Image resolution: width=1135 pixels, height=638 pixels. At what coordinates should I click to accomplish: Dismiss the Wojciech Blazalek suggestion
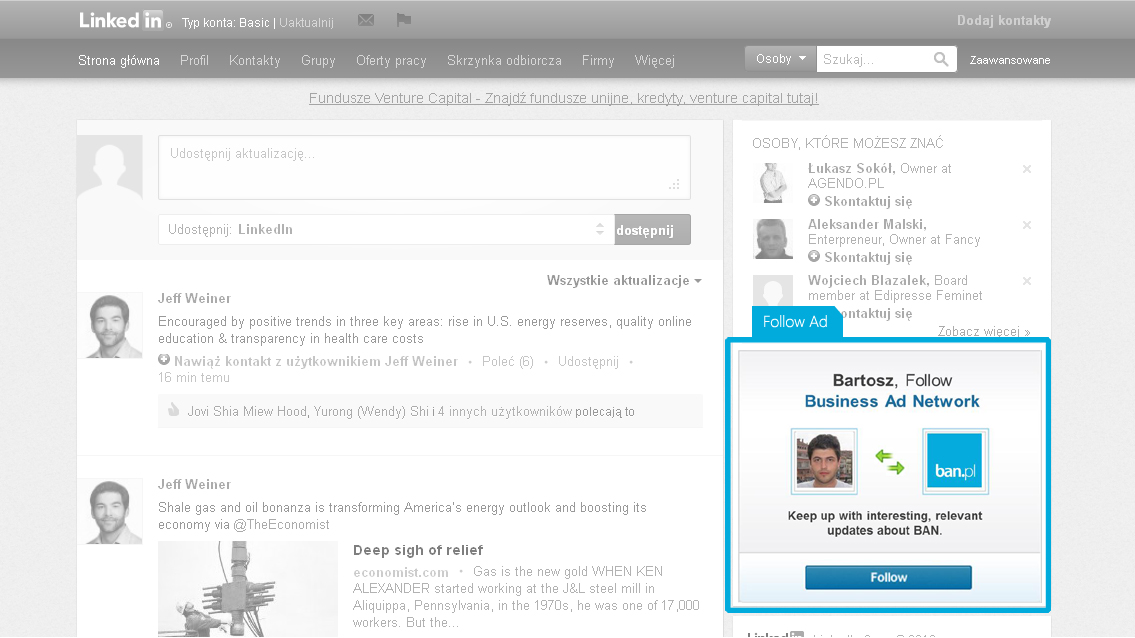(x=1026, y=281)
